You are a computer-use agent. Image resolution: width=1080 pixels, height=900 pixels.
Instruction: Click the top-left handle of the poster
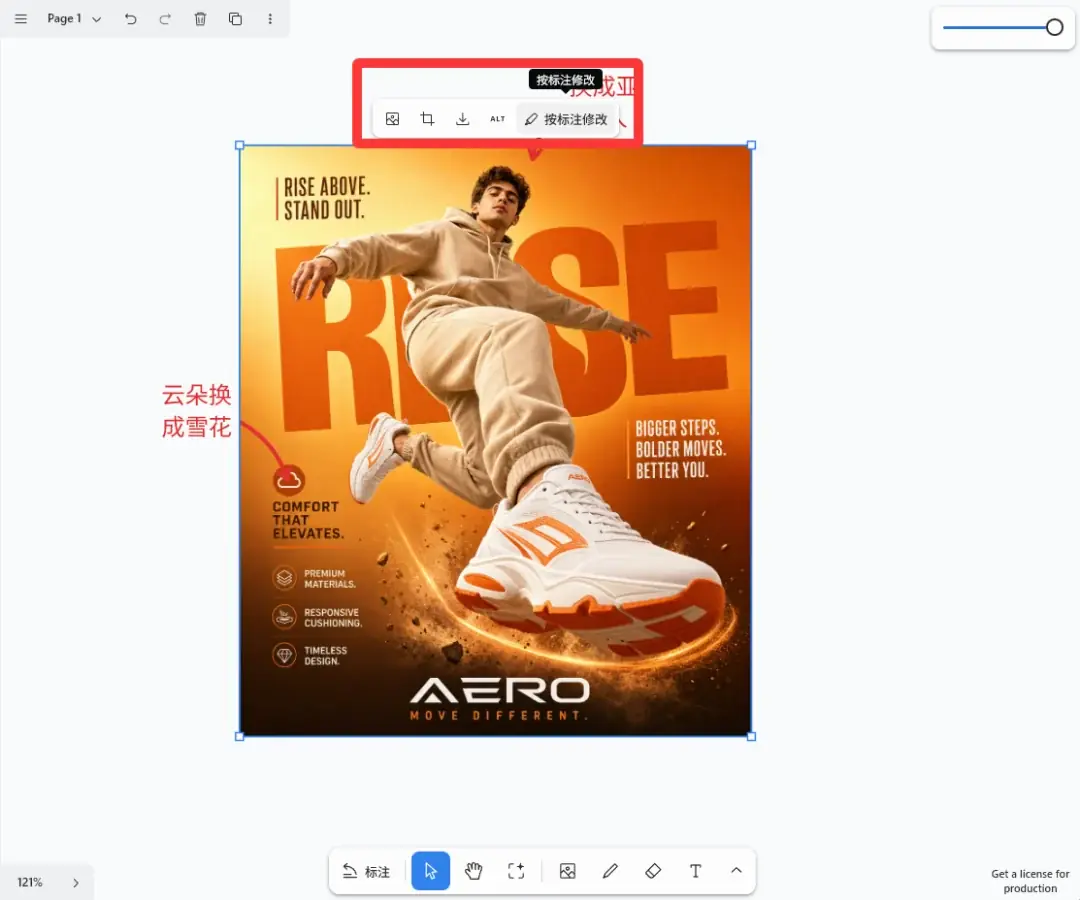[240, 145]
